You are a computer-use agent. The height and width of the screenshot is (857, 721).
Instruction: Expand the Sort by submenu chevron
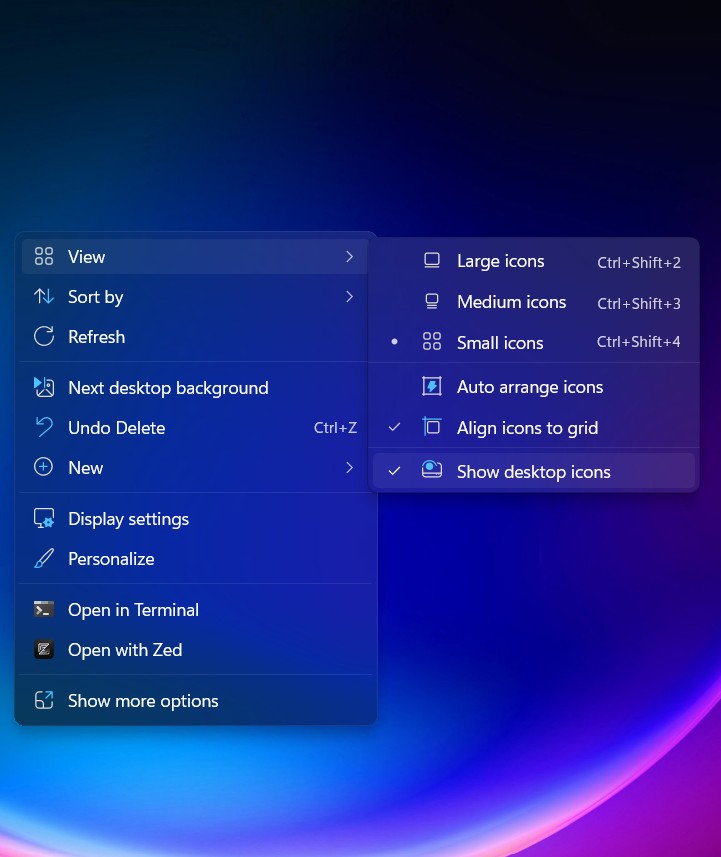coord(350,296)
